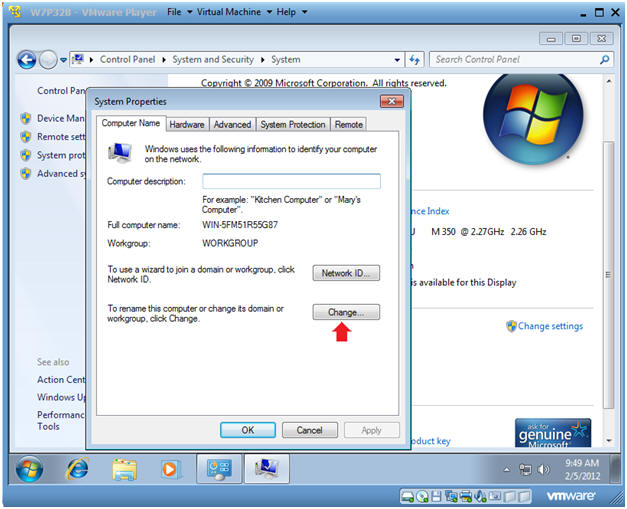Click the product key link
Screen dimensions: 627x509
pyautogui.click(x=431, y=441)
